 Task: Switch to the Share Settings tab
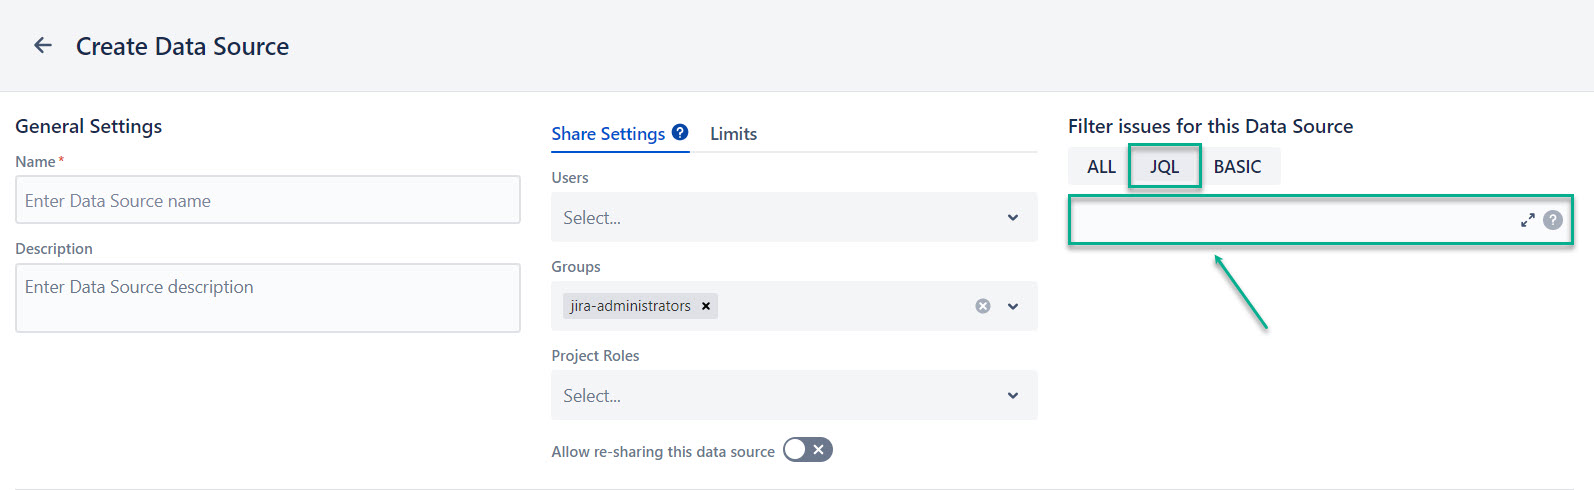coord(608,134)
